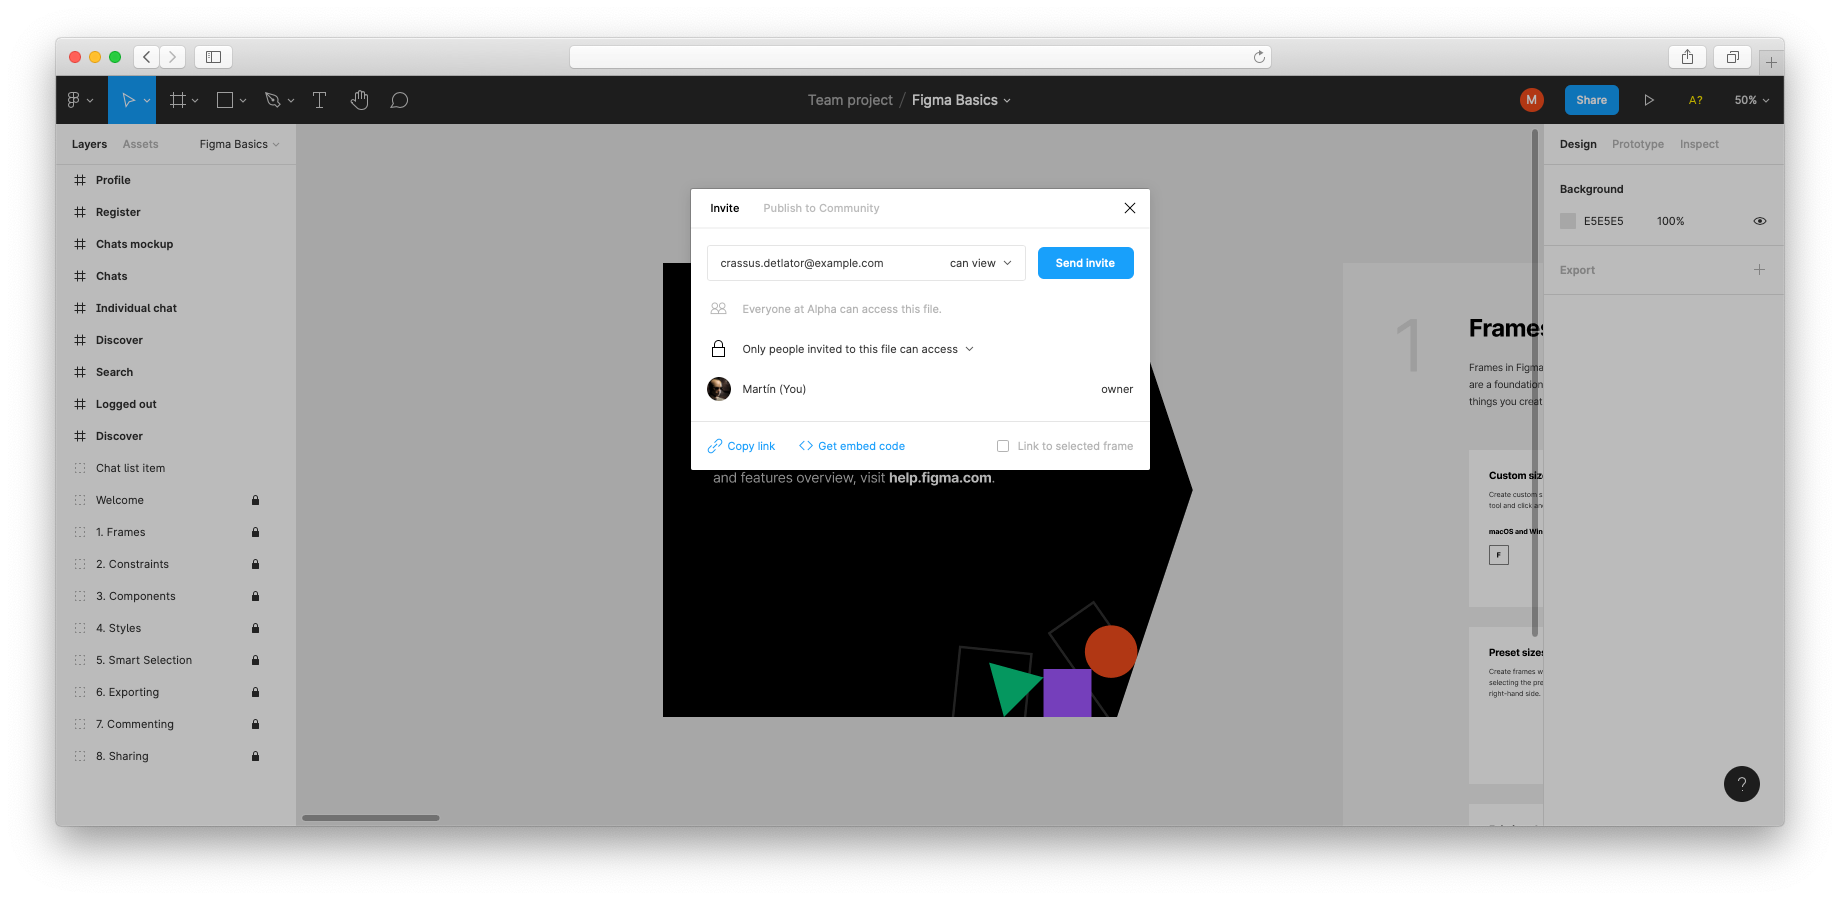Expand Only people invited access dropdown
The height and width of the screenshot is (900, 1840).
[858, 349]
